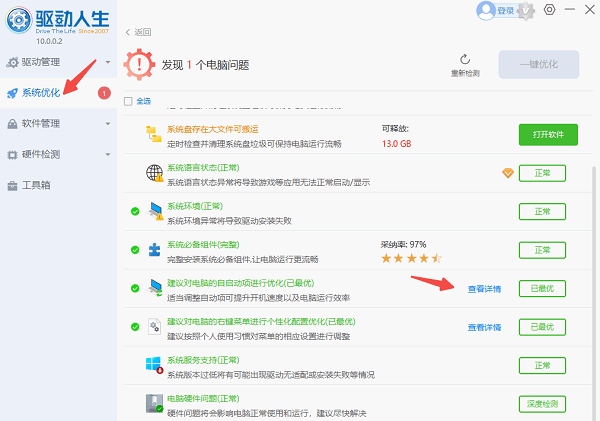Image resolution: width=600 pixels, height=421 pixels.
Task: Click the puzzle piece icon for 系统必备组件
Action: (154, 250)
